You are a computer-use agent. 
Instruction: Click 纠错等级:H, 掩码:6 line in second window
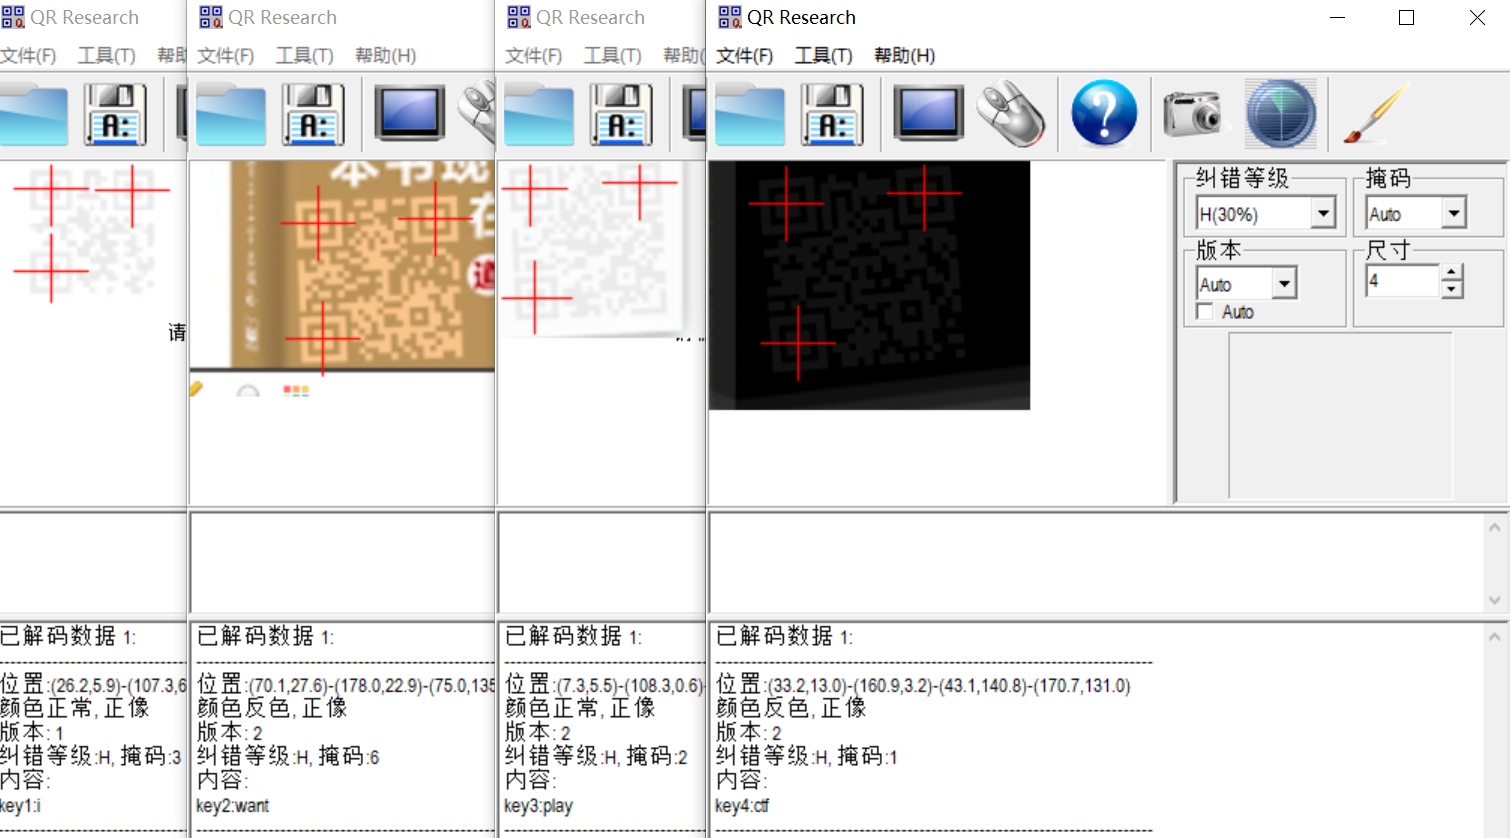pos(288,756)
